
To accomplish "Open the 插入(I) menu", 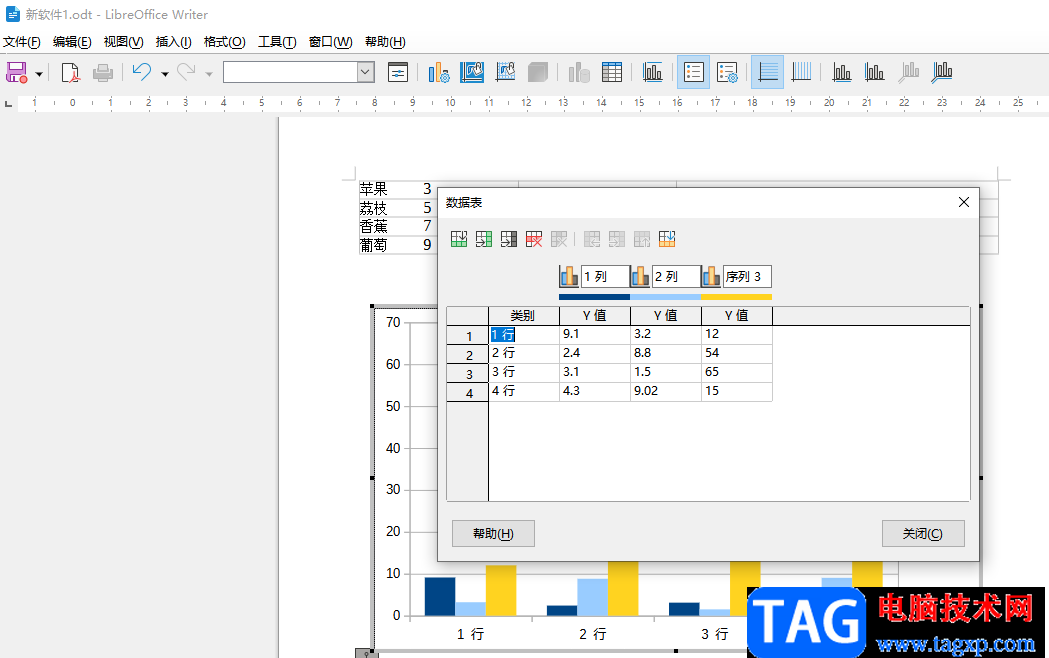I will click(x=173, y=42).
